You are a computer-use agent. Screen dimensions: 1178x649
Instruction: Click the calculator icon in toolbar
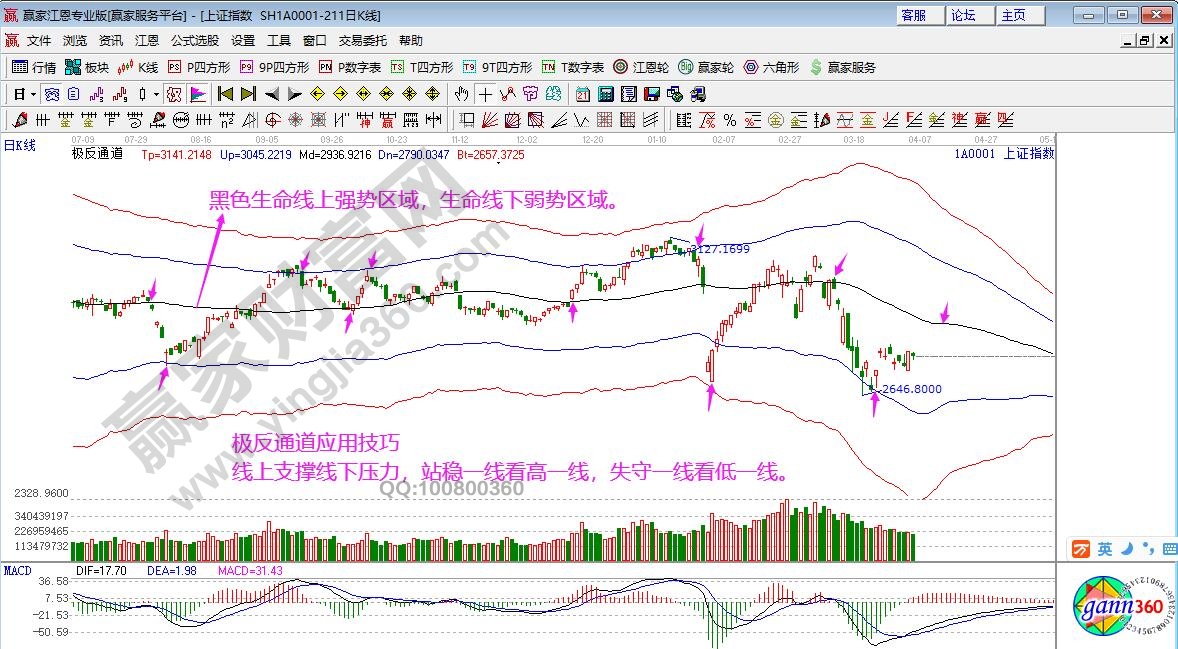(605, 94)
